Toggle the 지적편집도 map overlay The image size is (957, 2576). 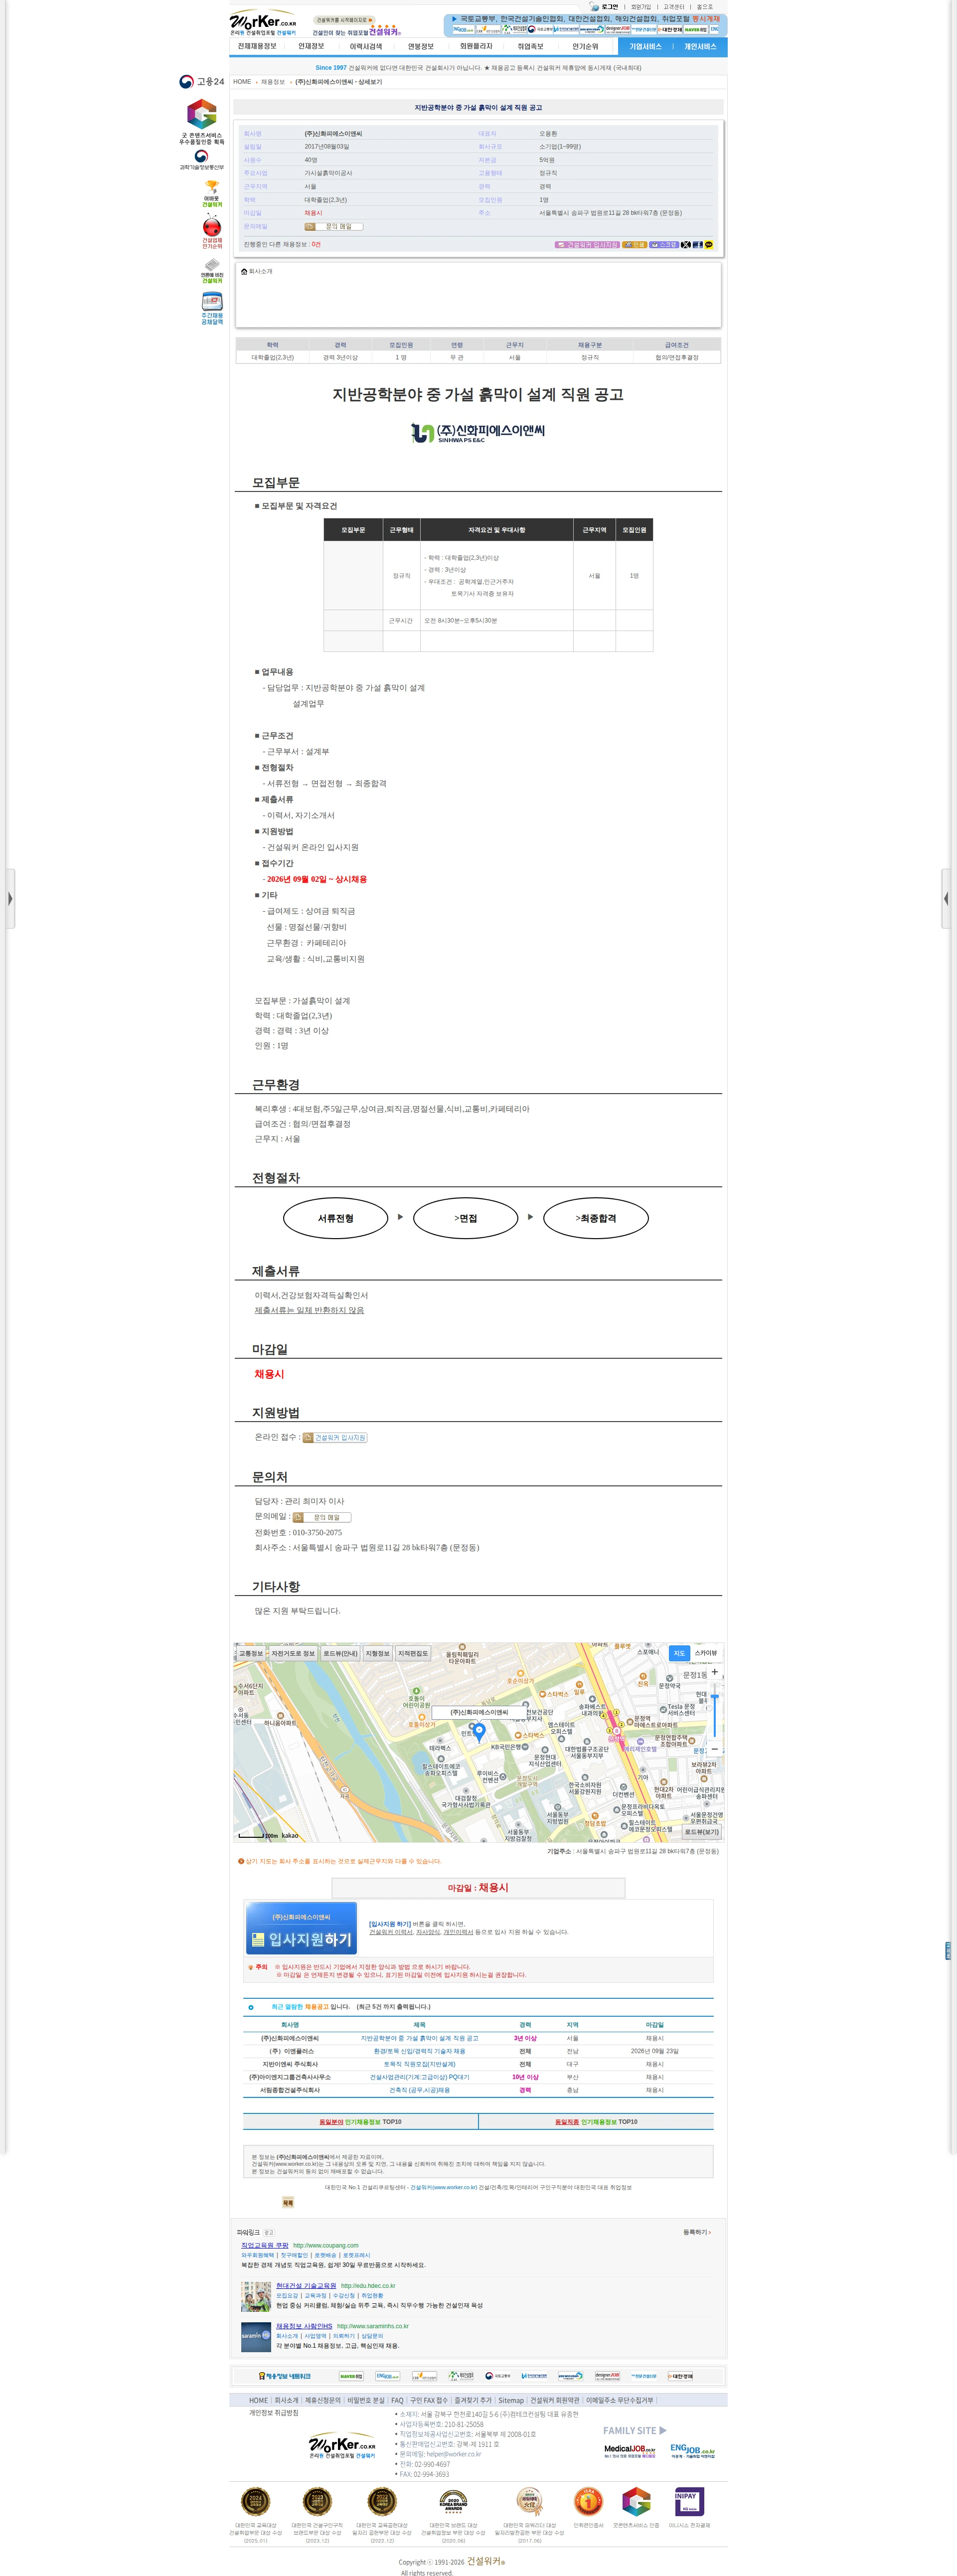pyautogui.click(x=413, y=1653)
